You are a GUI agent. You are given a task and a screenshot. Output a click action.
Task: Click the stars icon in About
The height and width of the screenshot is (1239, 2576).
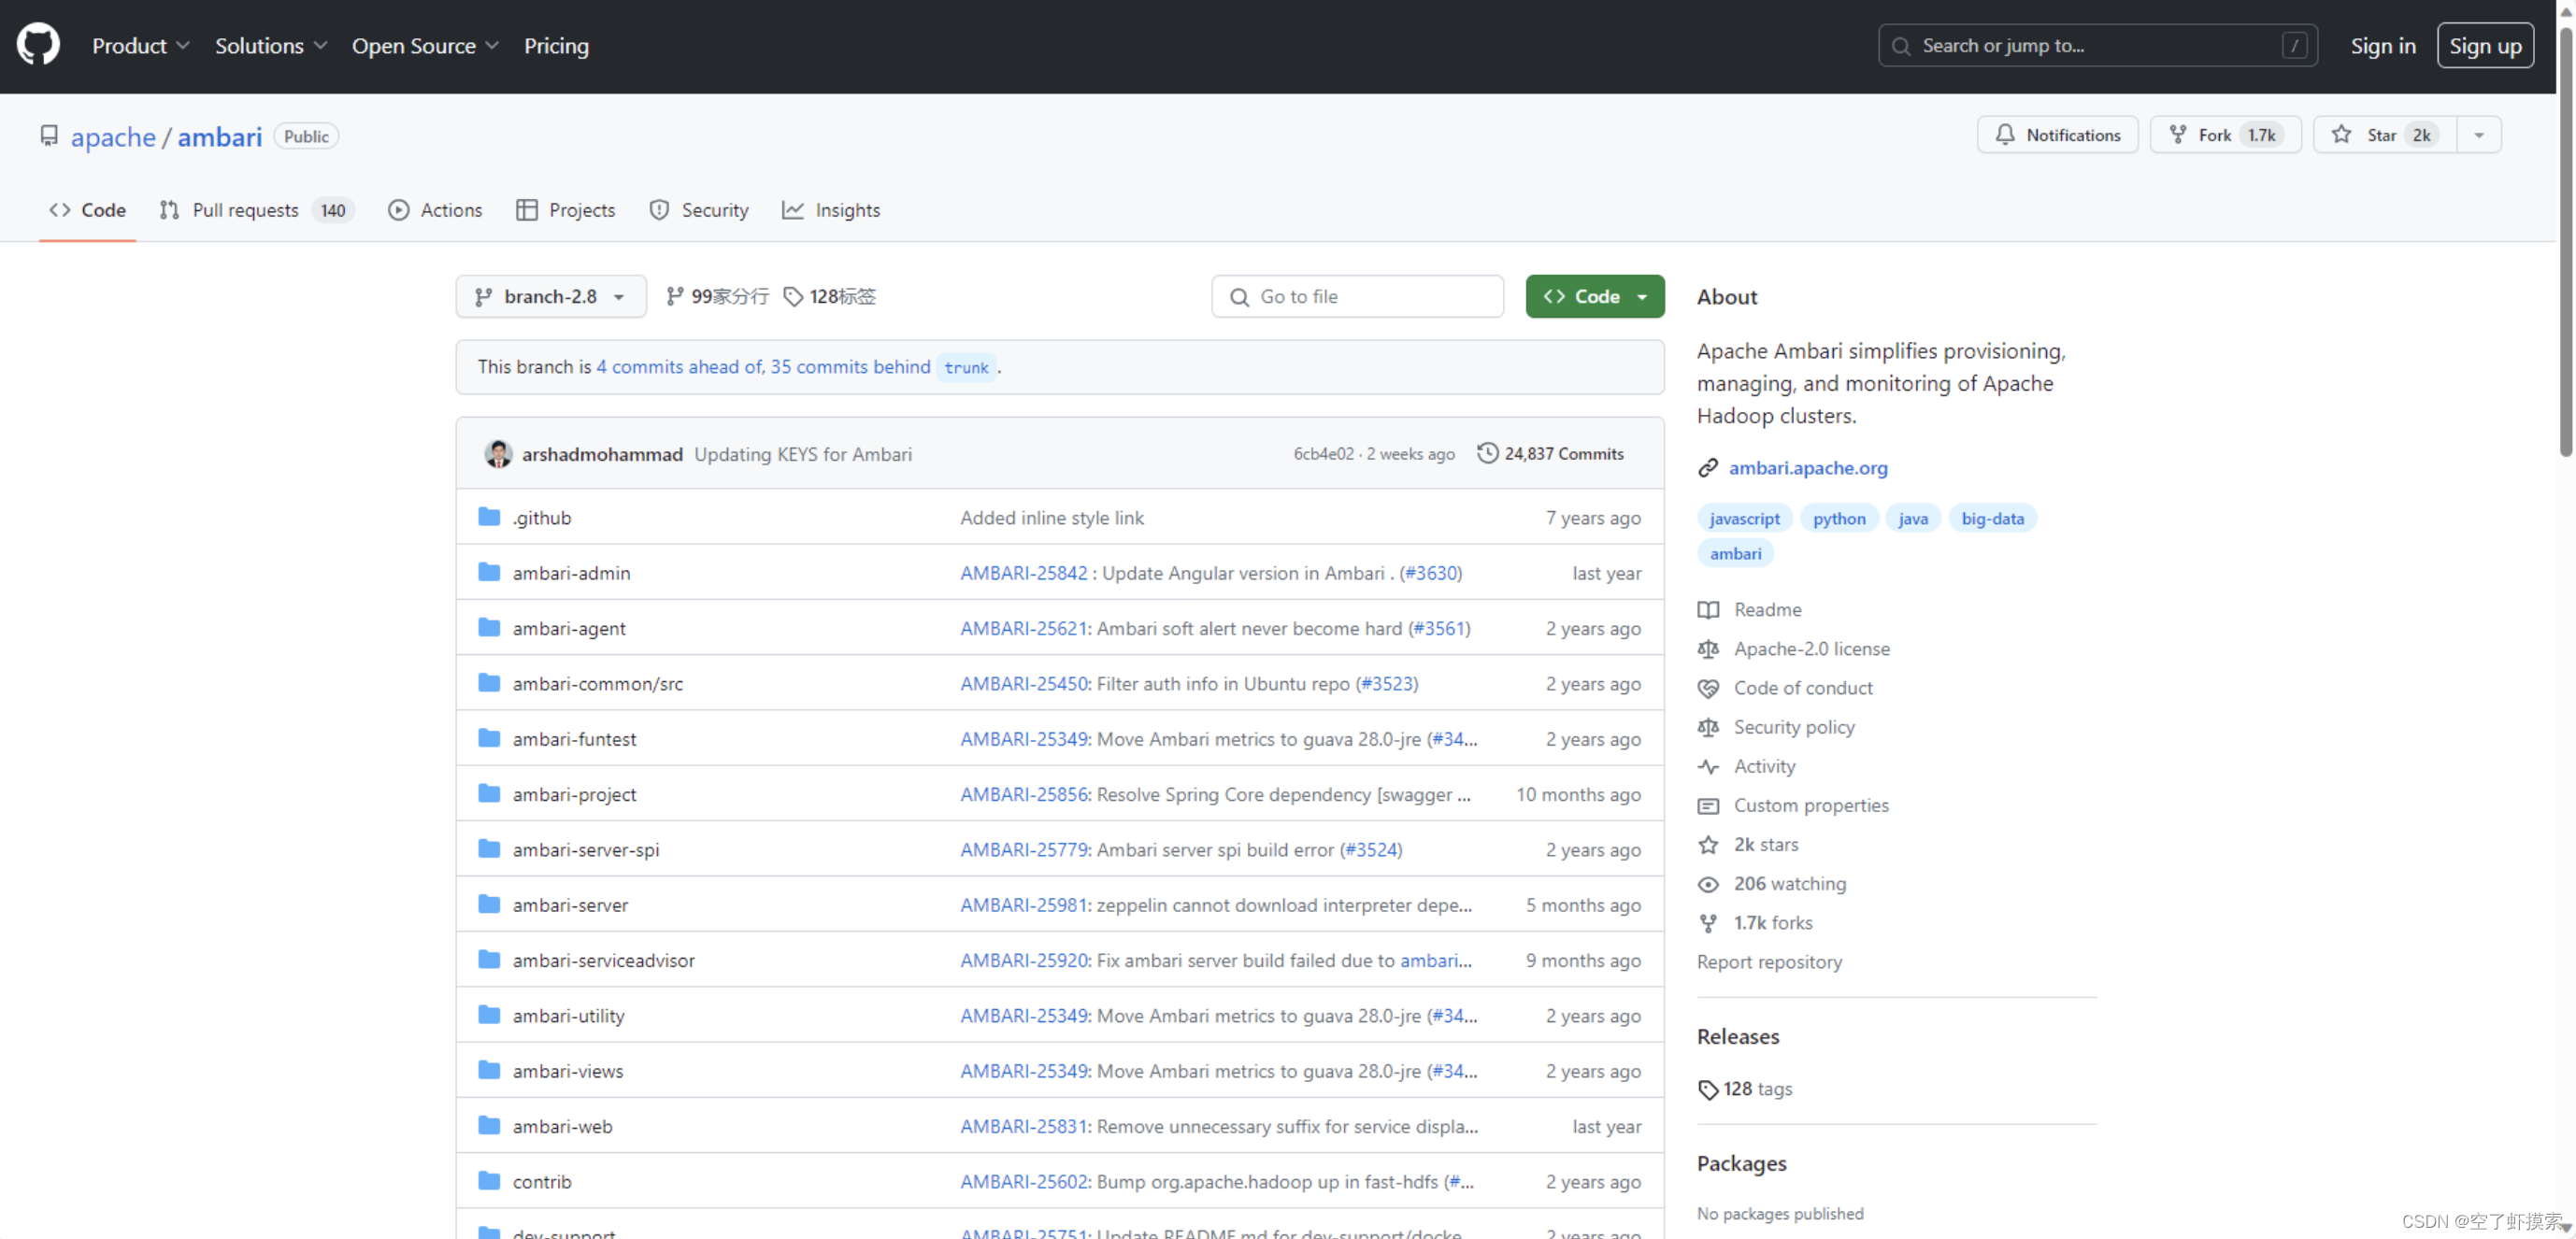(1708, 845)
